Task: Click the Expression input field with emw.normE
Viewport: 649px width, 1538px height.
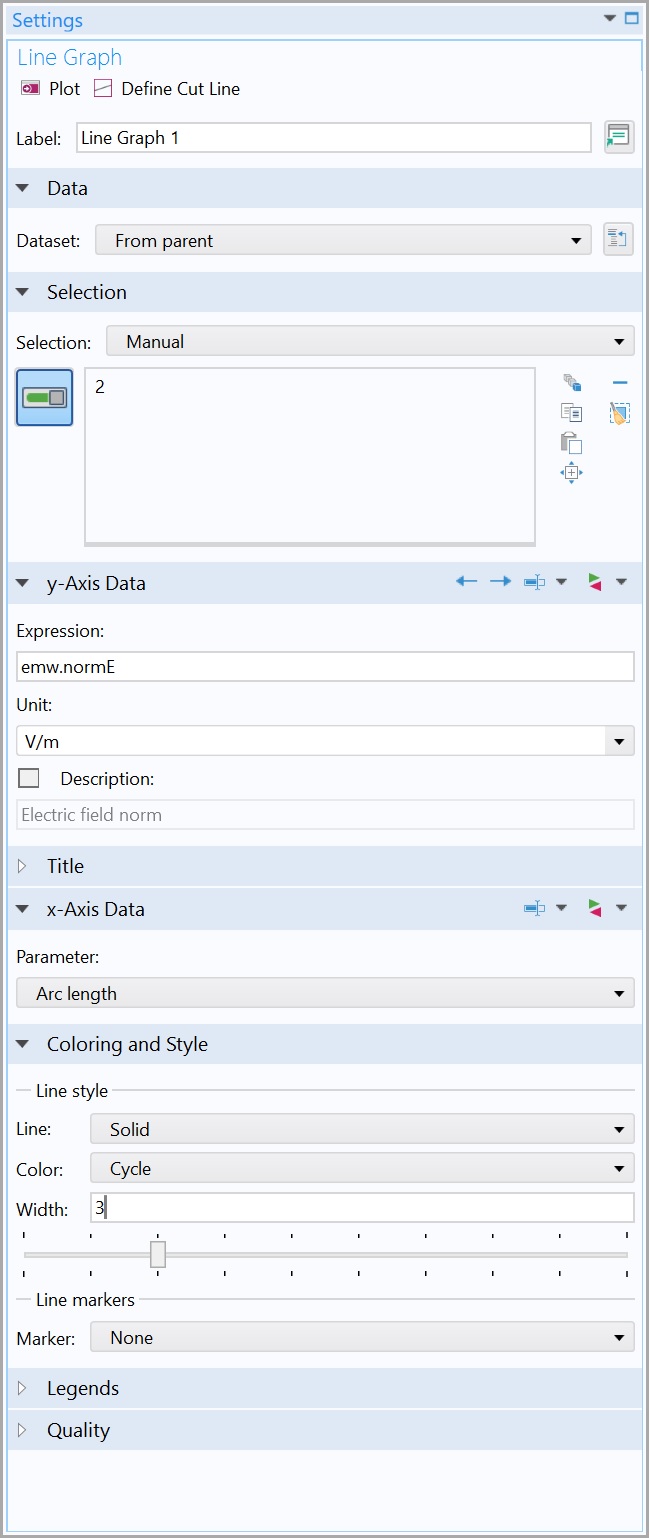Action: point(325,666)
